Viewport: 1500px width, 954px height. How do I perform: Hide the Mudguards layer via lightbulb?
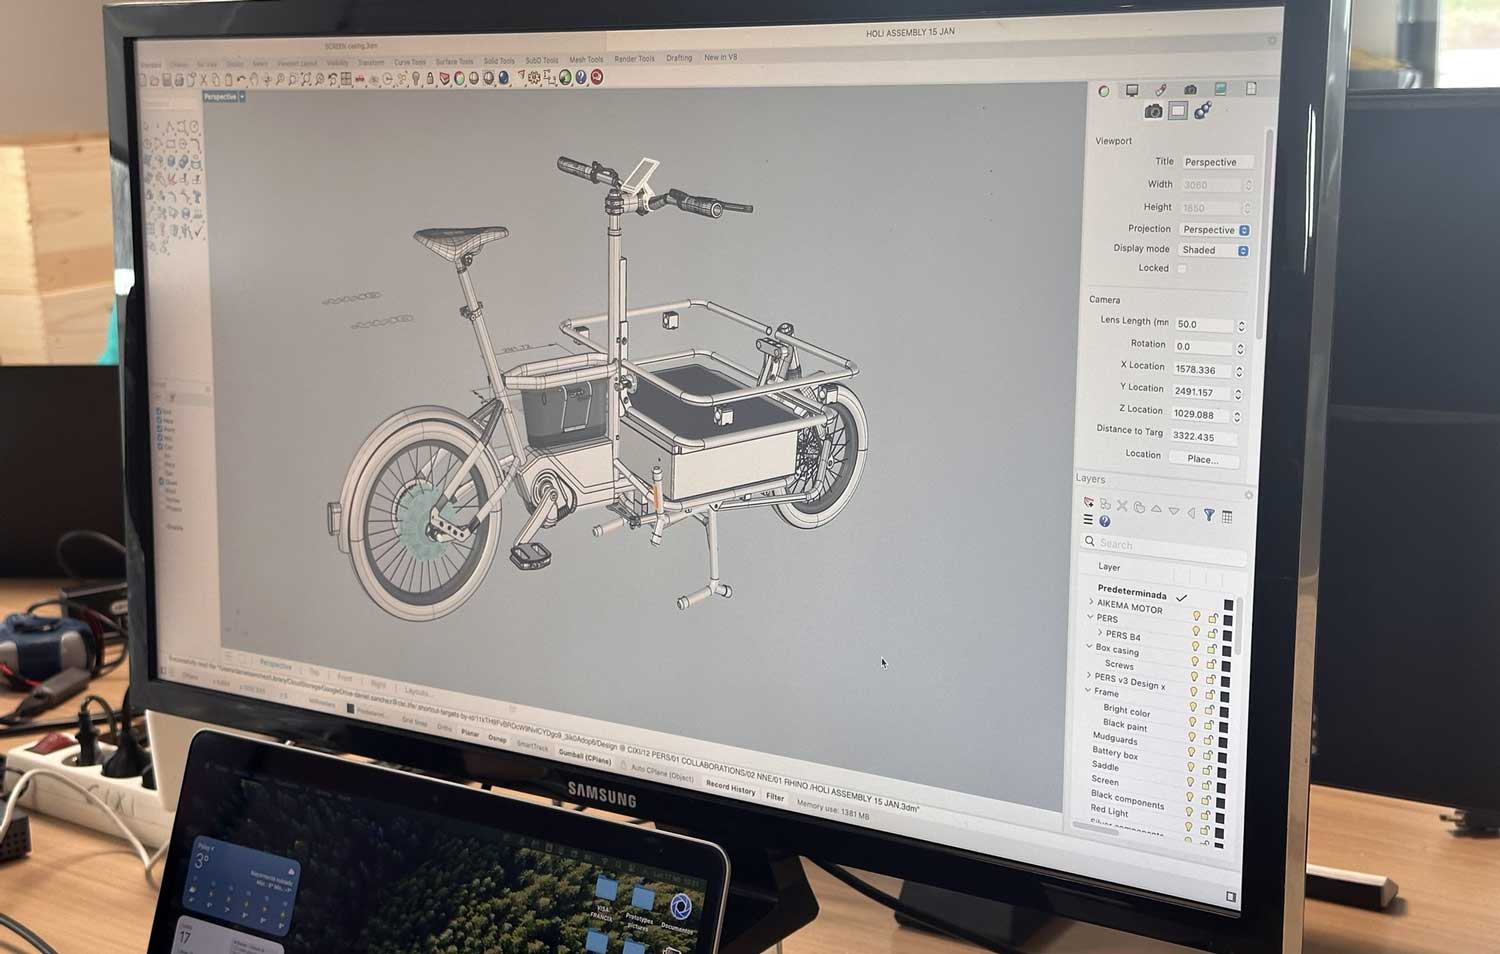[x=1191, y=738]
